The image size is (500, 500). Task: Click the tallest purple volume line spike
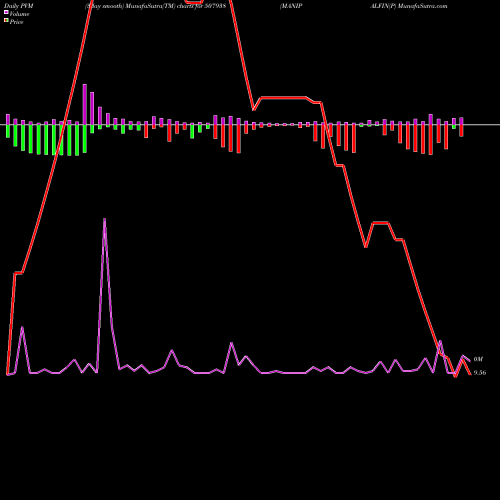click(x=105, y=220)
